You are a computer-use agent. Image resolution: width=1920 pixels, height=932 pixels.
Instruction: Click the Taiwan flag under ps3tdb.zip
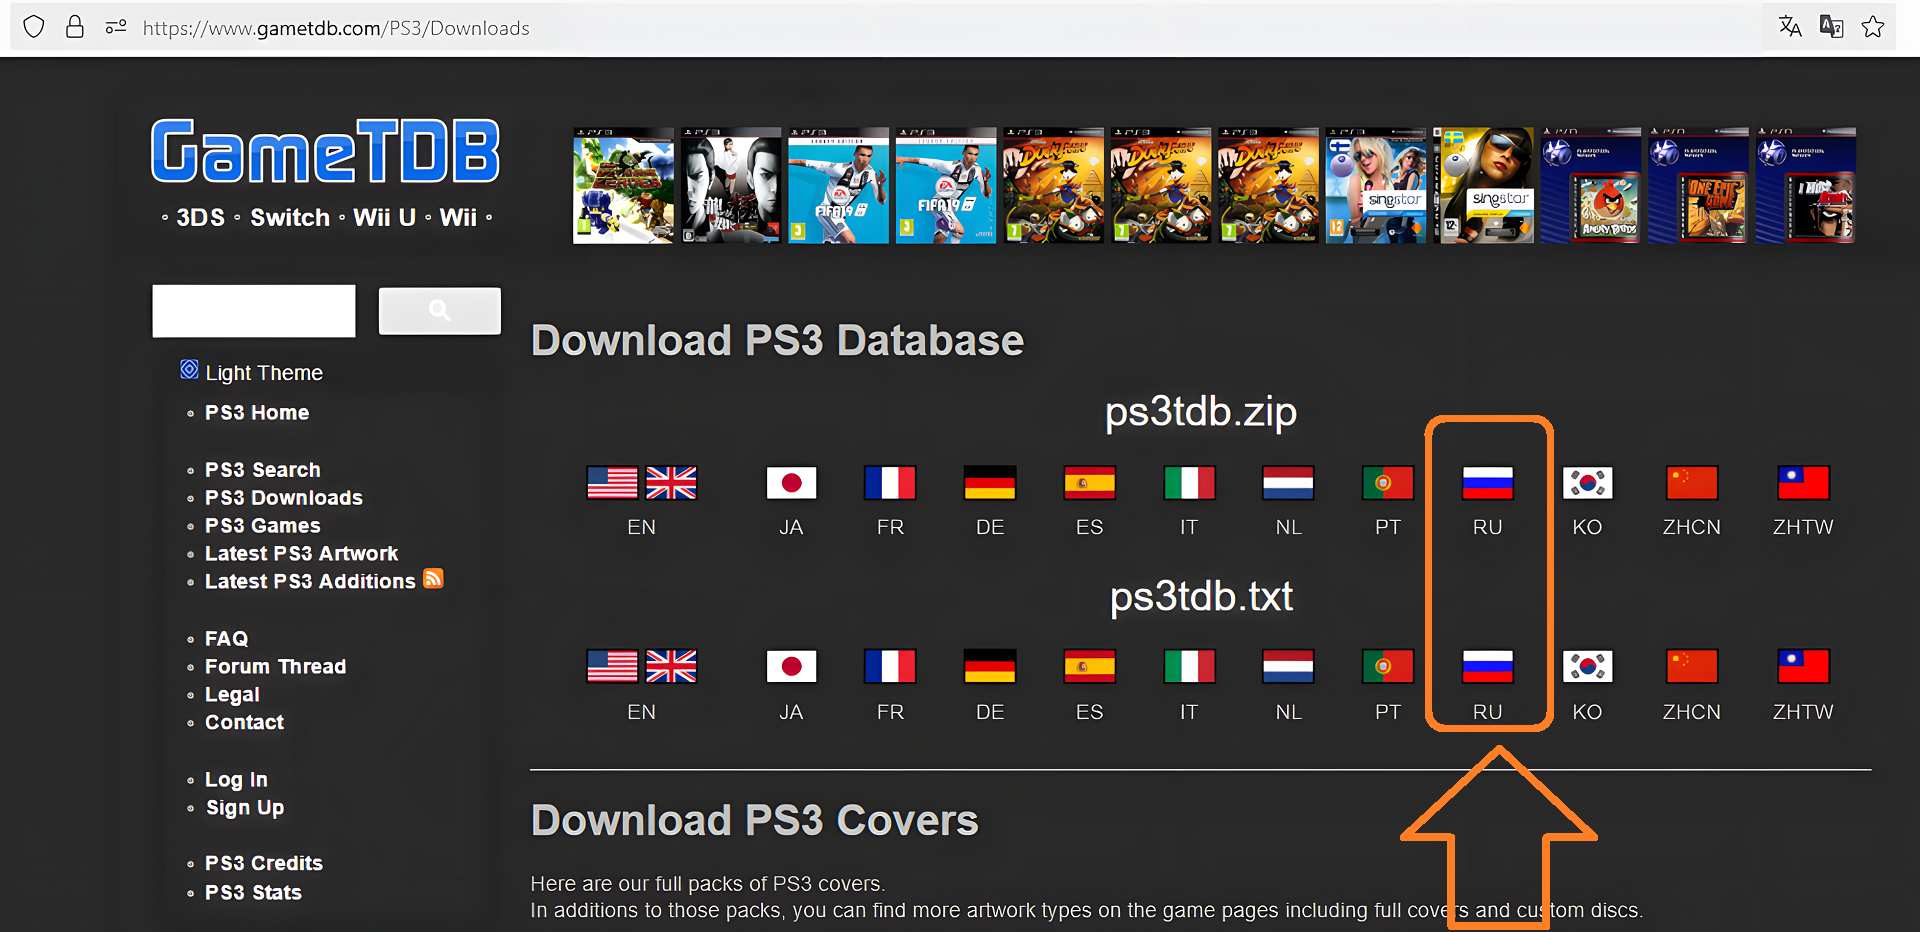pos(1803,483)
